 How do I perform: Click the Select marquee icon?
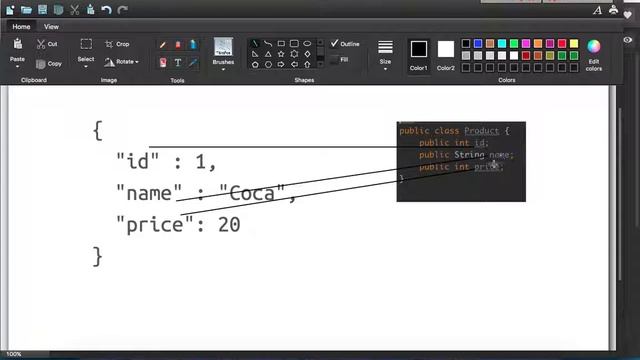click(x=86, y=44)
